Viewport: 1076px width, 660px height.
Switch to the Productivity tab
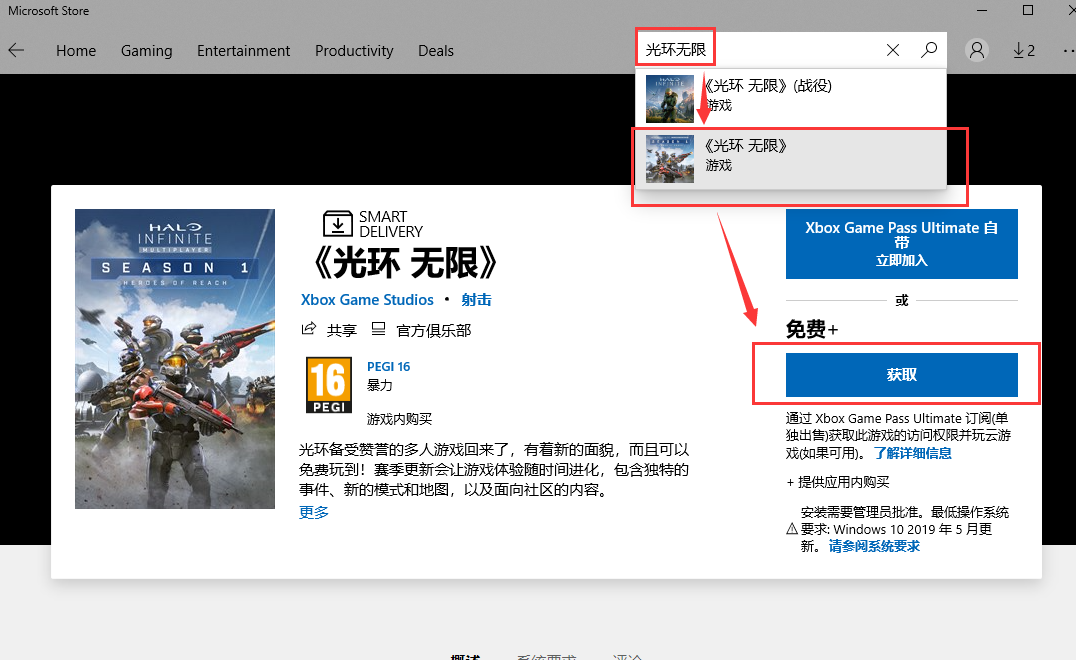354,51
